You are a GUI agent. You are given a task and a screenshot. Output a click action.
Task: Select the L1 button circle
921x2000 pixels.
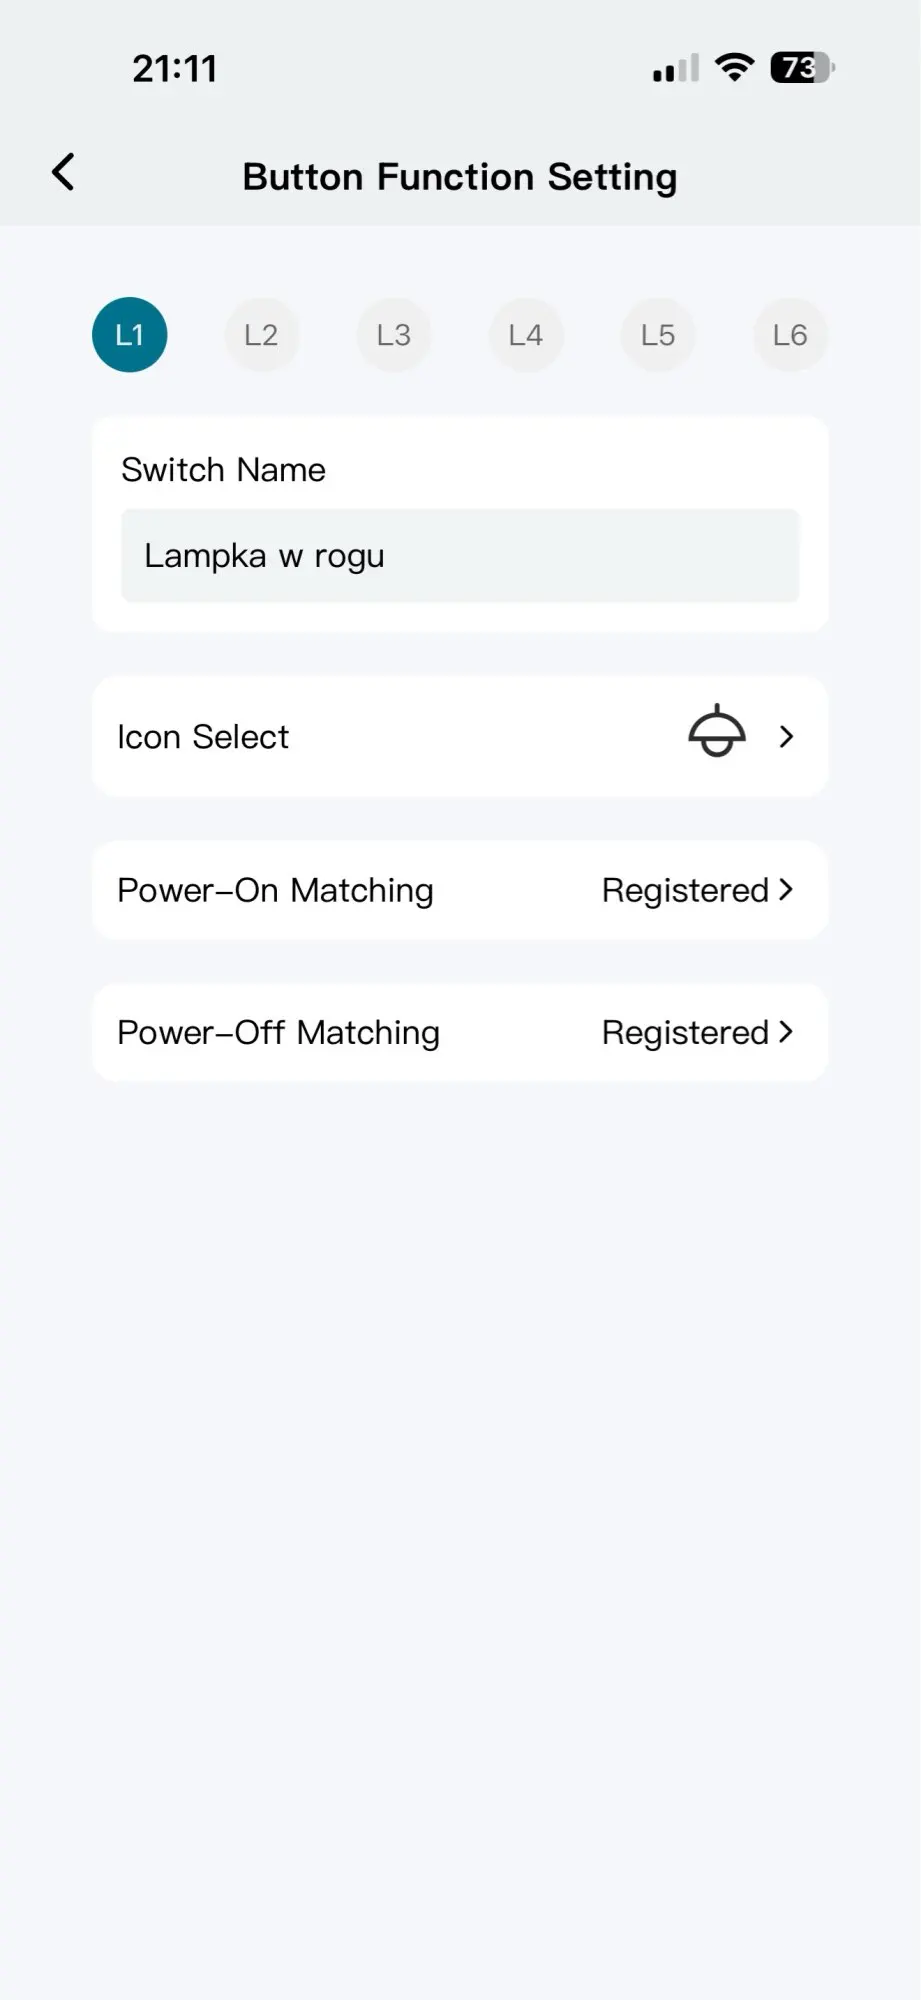pos(130,335)
